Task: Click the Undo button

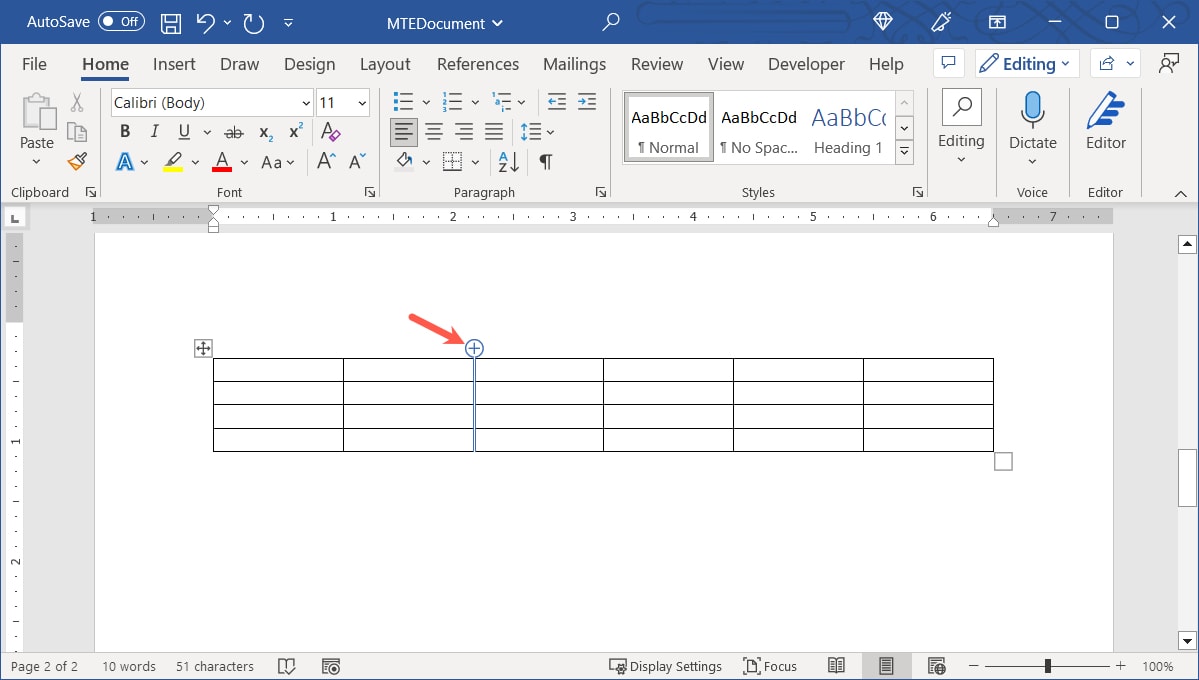Action: click(x=206, y=21)
